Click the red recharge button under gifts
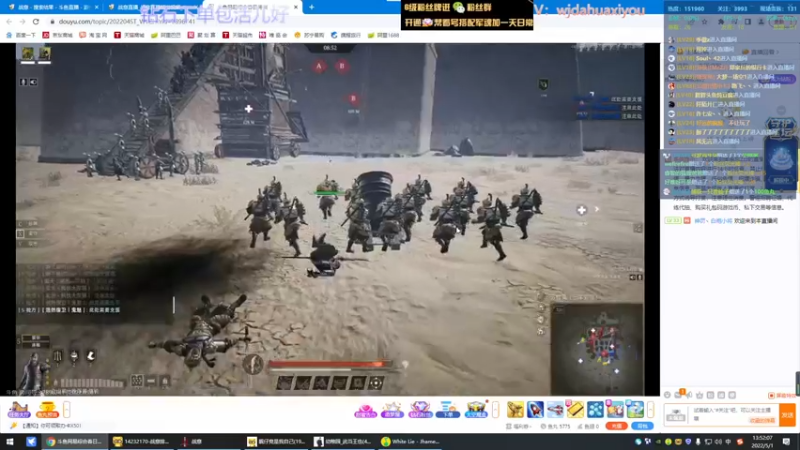 616,426
